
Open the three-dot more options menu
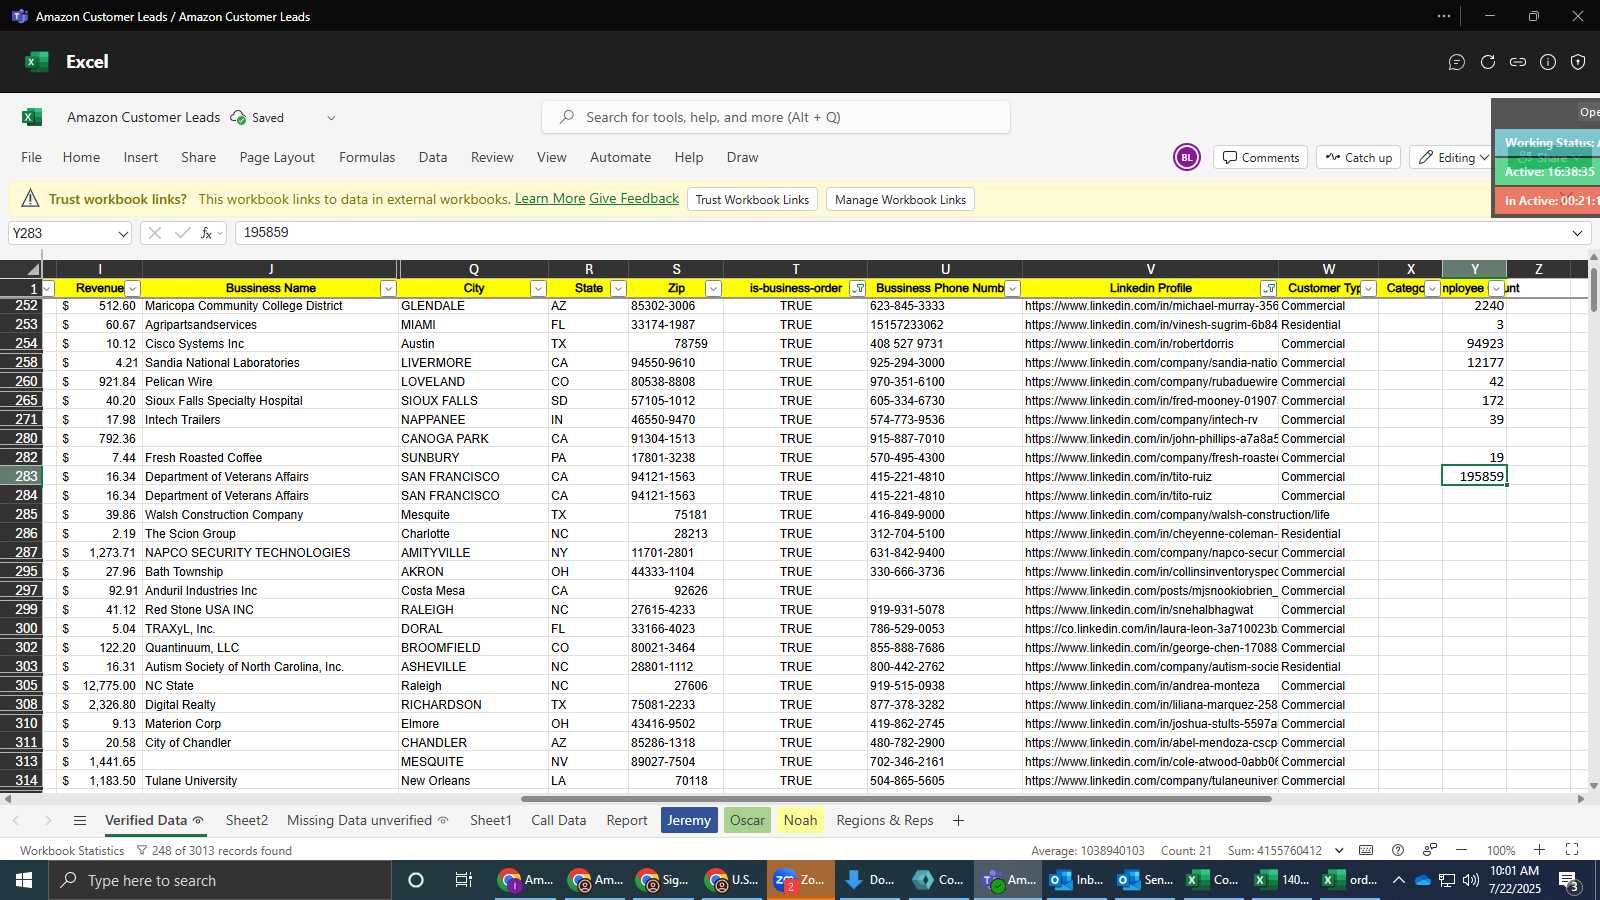(x=1444, y=16)
